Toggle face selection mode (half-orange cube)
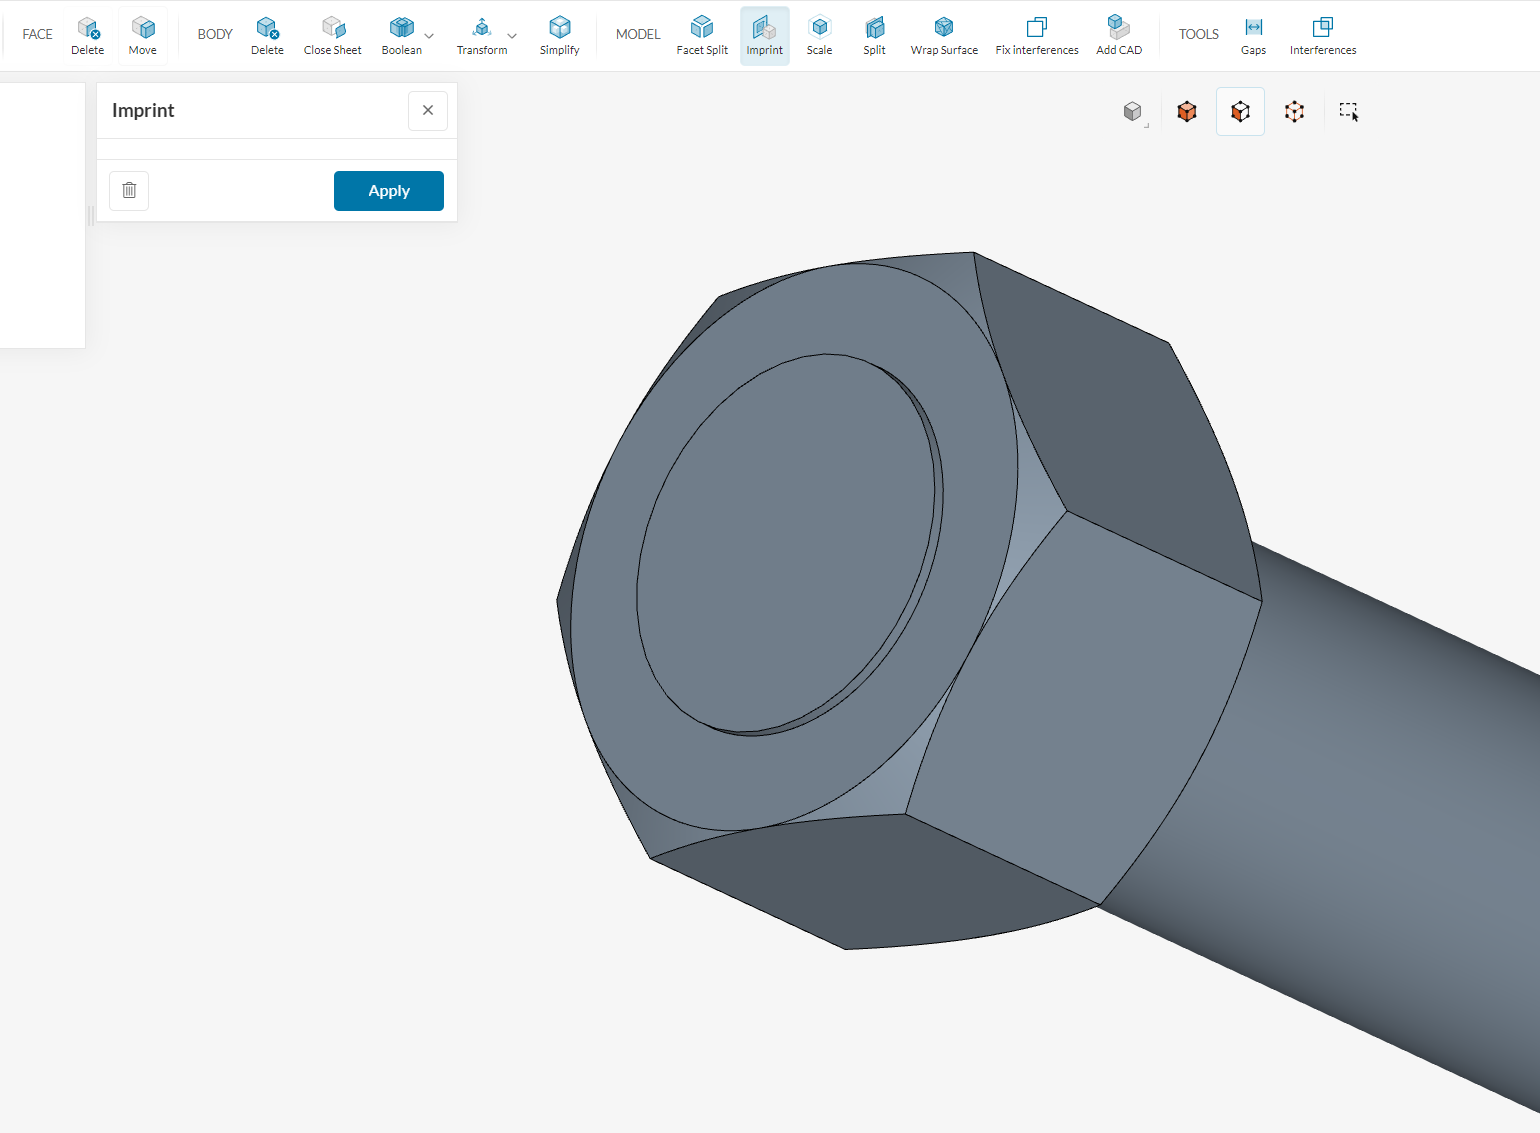1540x1133 pixels. (x=1240, y=112)
